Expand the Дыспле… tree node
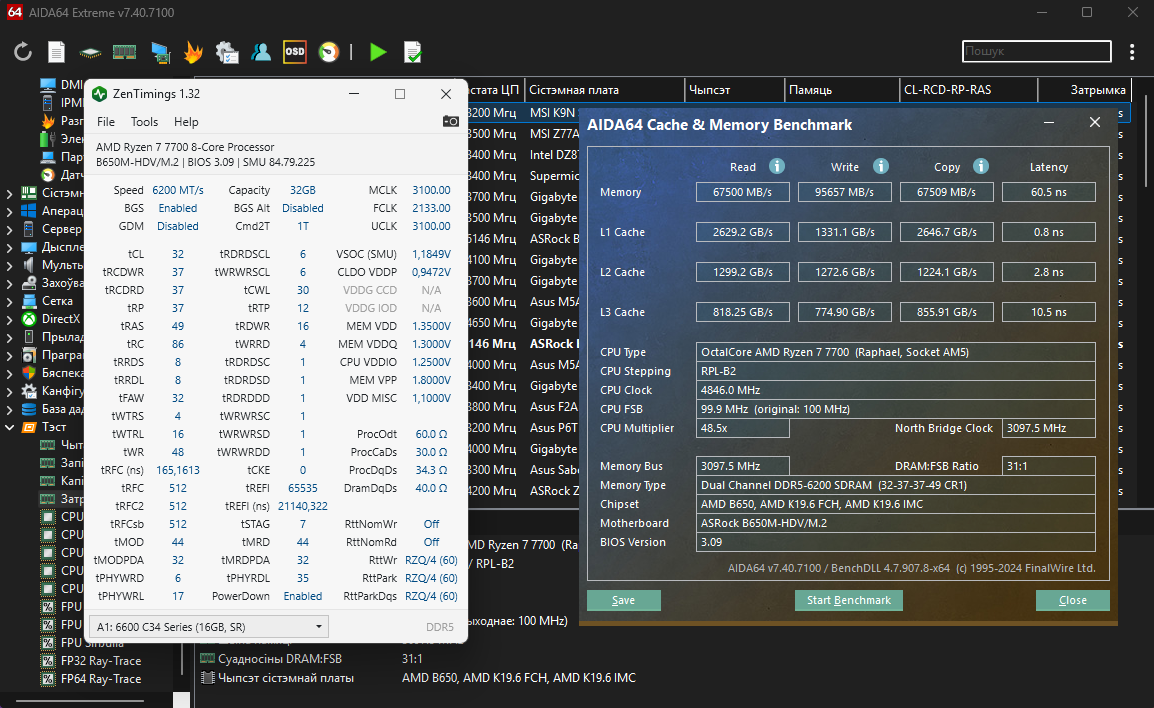 [x=10, y=247]
